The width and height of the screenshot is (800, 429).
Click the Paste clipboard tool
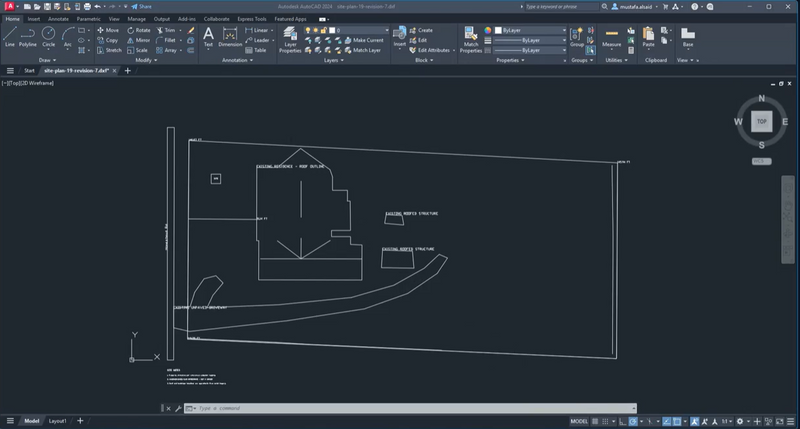tap(648, 37)
